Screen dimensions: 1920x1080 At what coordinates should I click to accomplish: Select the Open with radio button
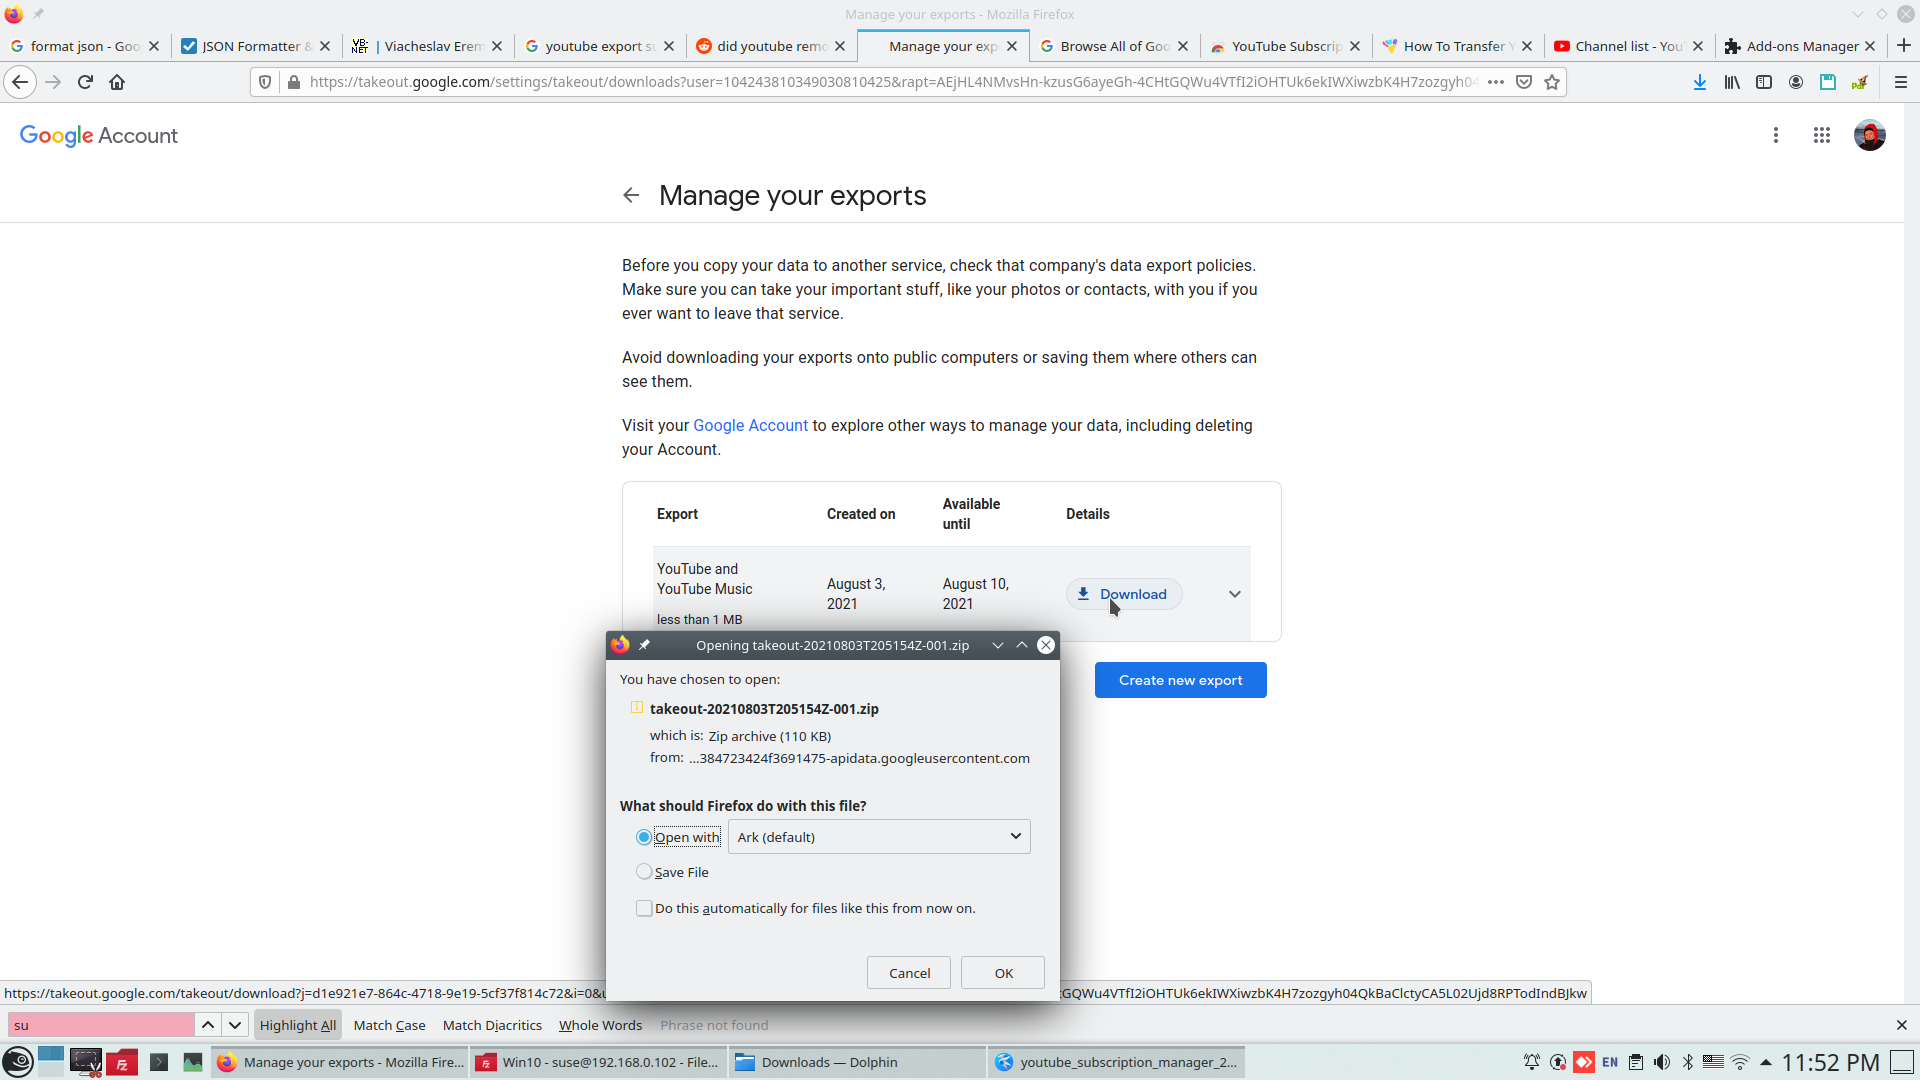pyautogui.click(x=644, y=837)
